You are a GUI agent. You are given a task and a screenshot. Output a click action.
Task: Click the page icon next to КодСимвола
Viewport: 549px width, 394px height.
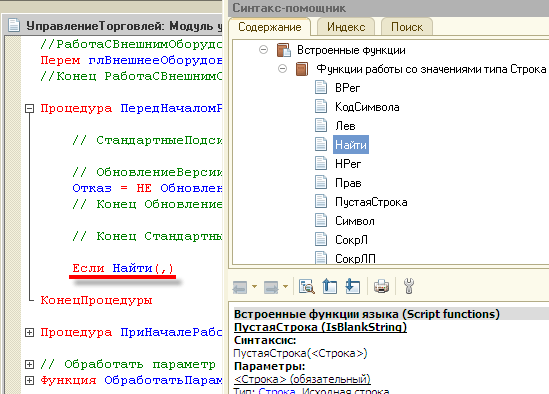(x=321, y=106)
